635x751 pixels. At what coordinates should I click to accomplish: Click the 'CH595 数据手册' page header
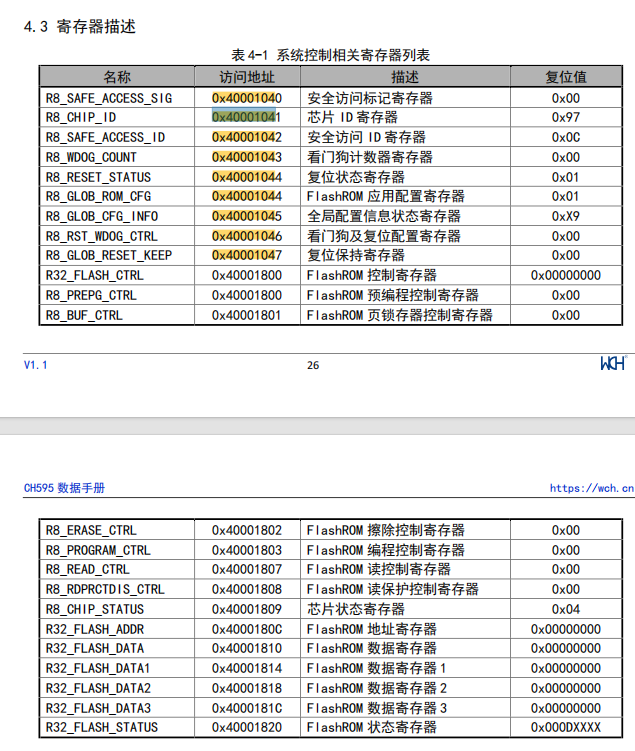(64, 488)
